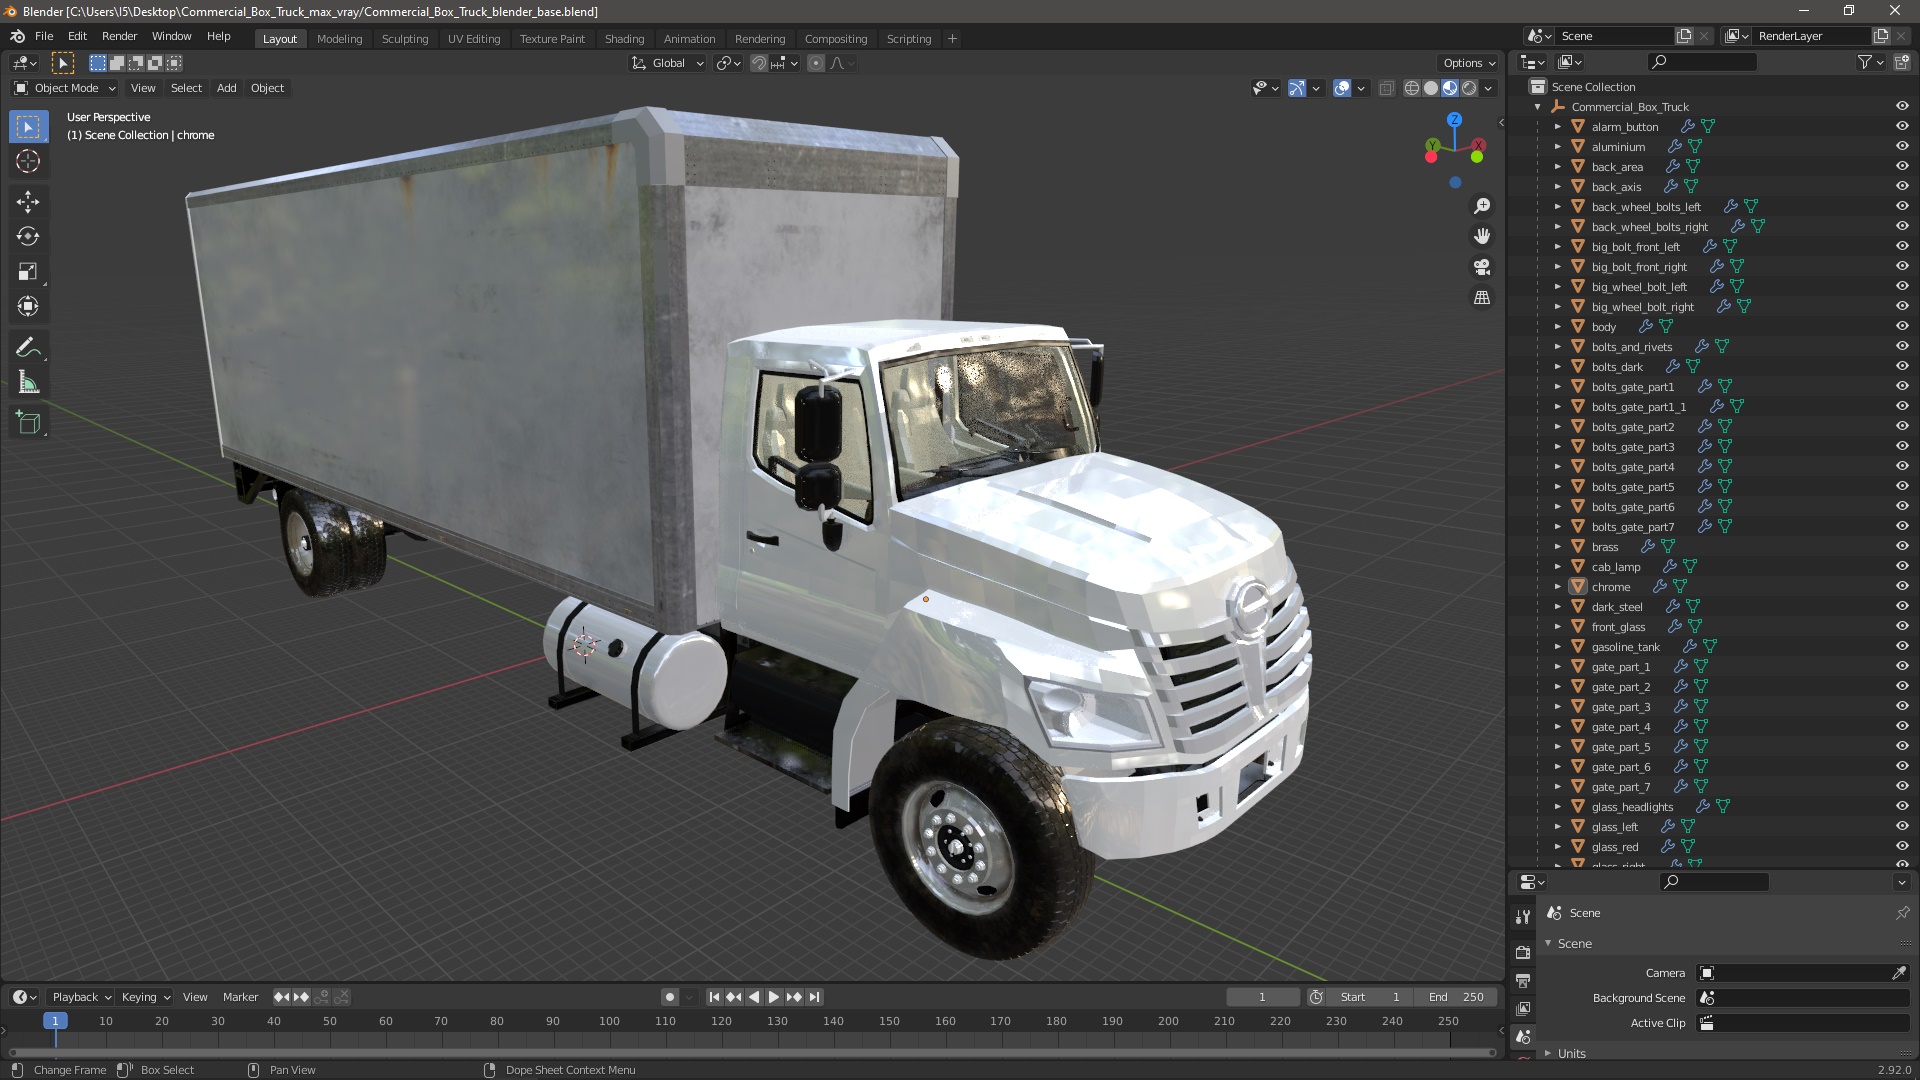Screen dimensions: 1920x1080
Task: Jump to the timeline start frame
Action: [x=714, y=997]
